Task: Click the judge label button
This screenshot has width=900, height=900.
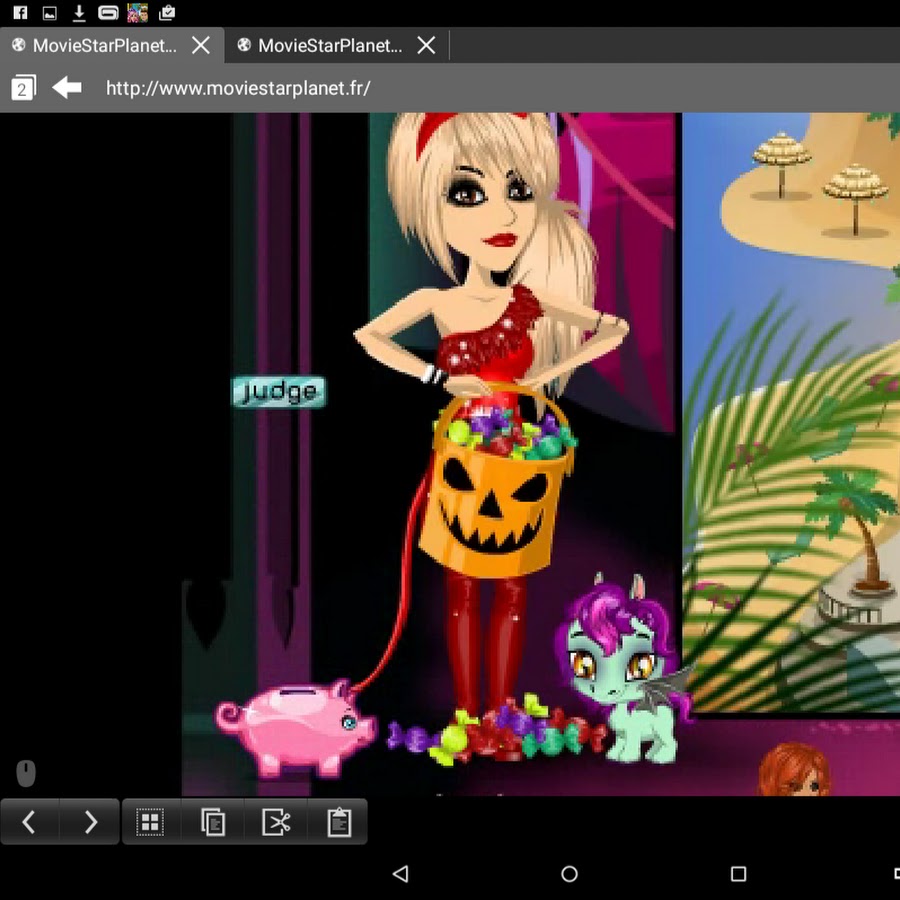Action: tap(278, 392)
